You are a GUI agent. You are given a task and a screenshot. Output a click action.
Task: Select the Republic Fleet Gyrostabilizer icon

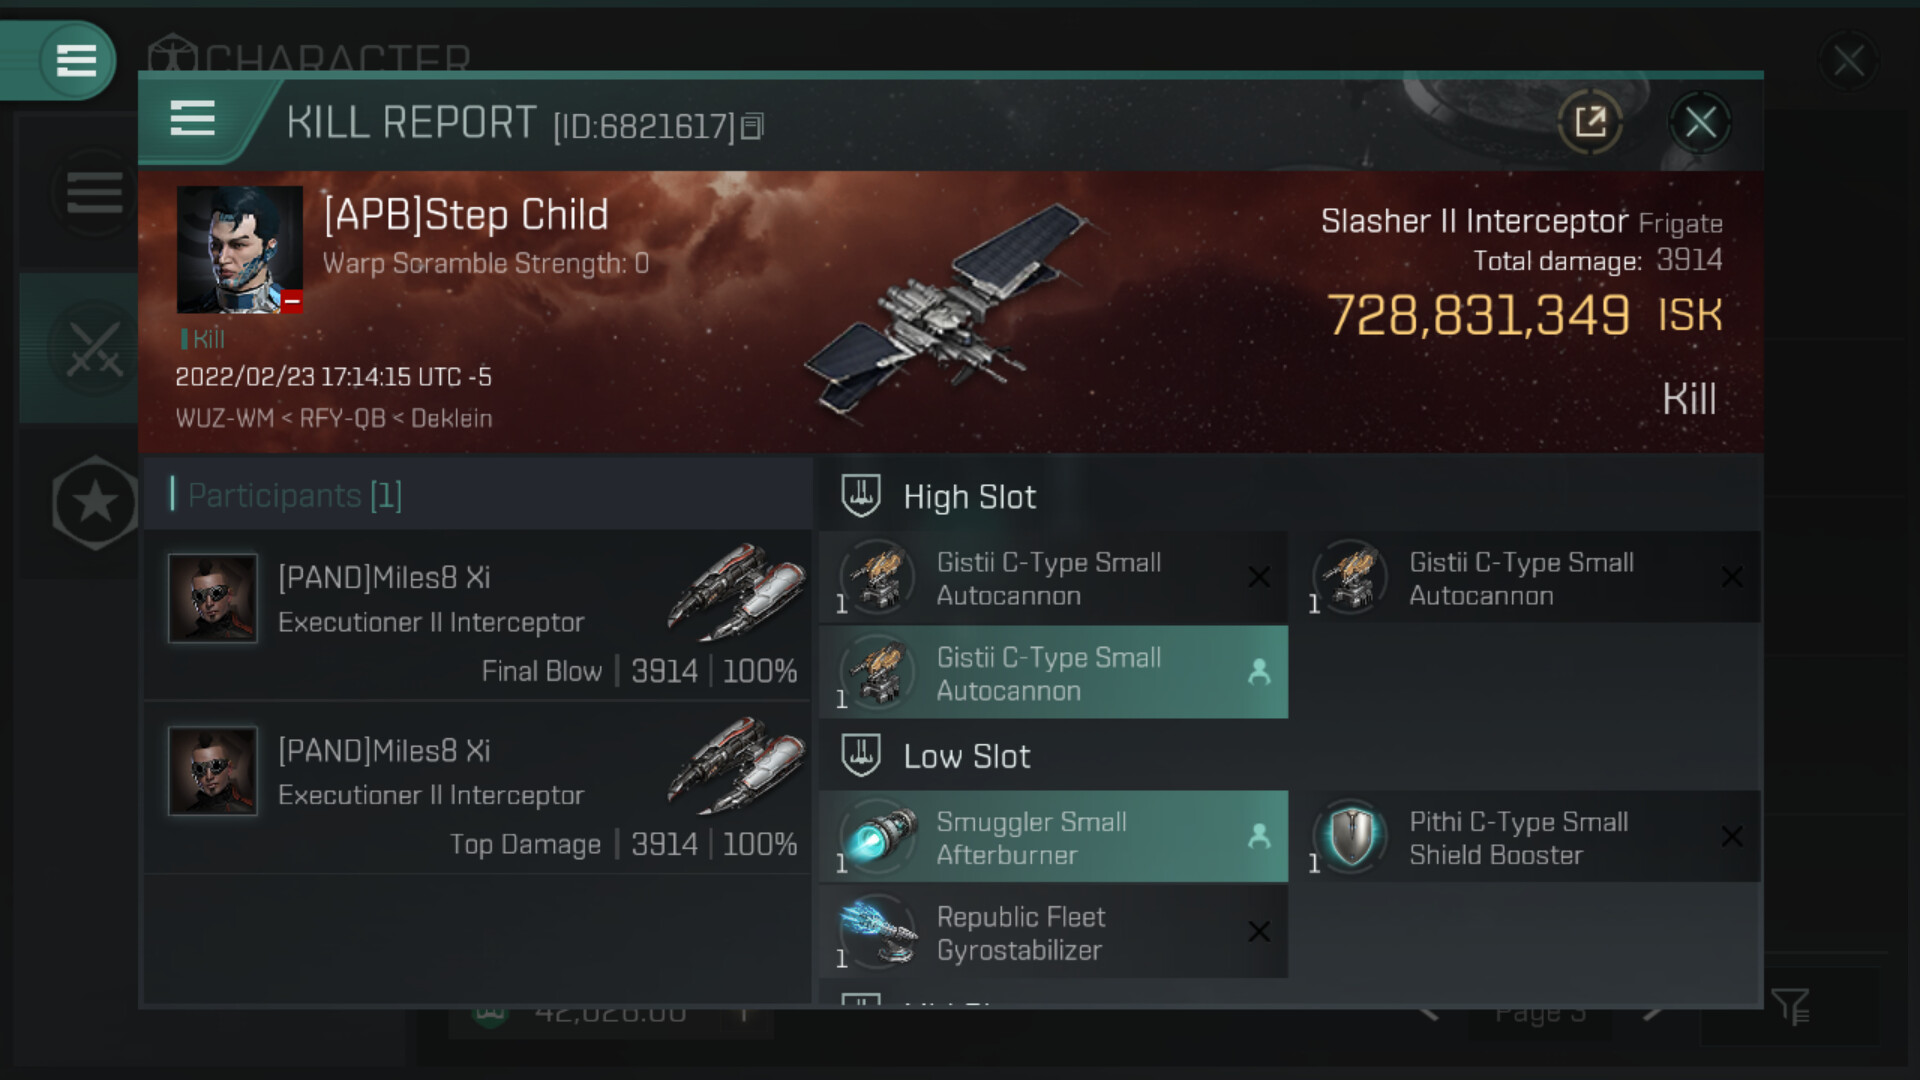tap(877, 932)
